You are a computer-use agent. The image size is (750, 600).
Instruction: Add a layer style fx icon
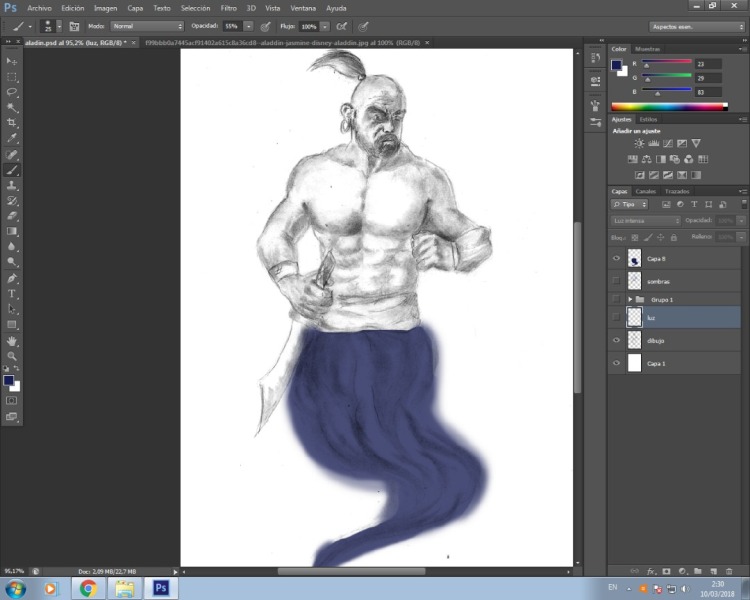click(x=651, y=571)
